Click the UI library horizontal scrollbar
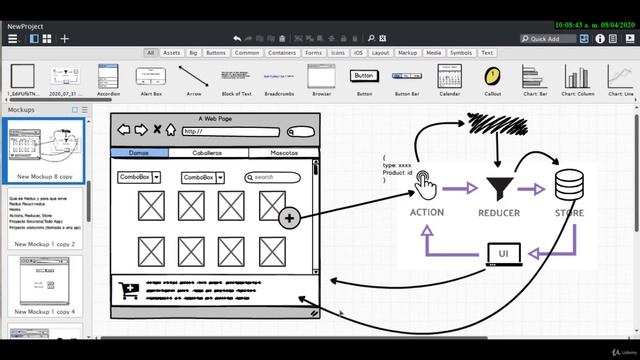The width and height of the screenshot is (640, 360). [60, 100]
